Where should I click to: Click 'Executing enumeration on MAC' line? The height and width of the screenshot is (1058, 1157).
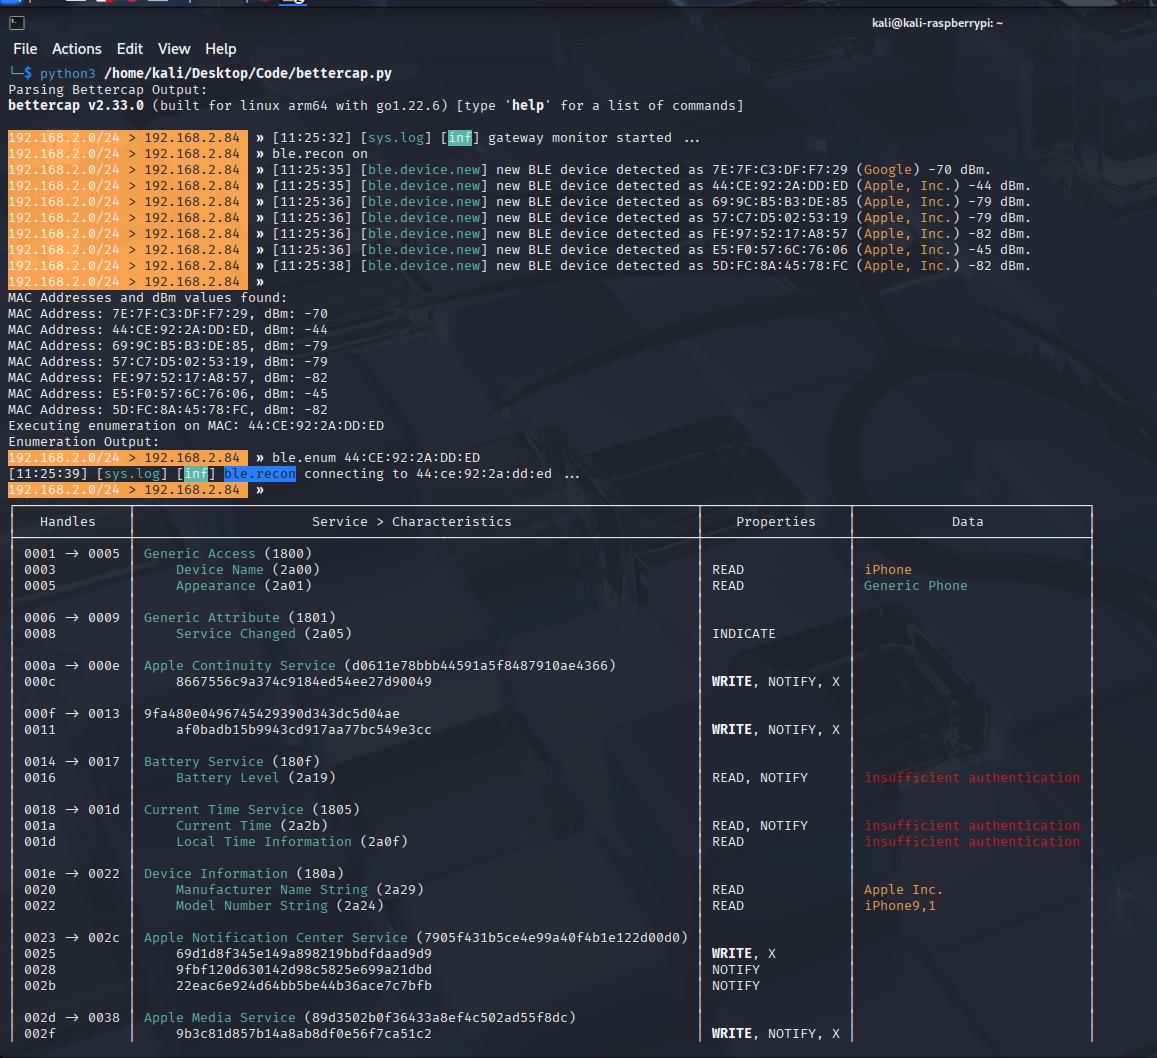tap(196, 426)
